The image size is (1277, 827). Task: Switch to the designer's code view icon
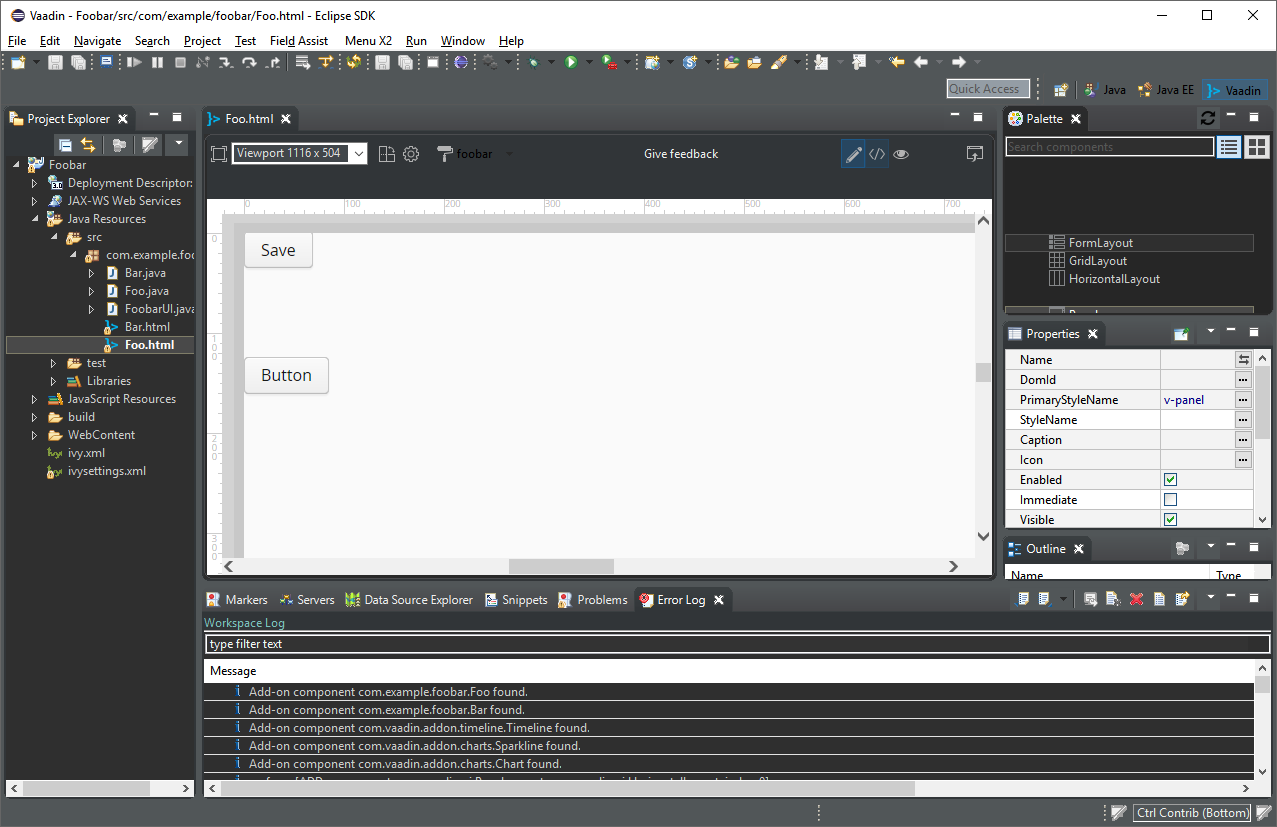[x=877, y=154]
